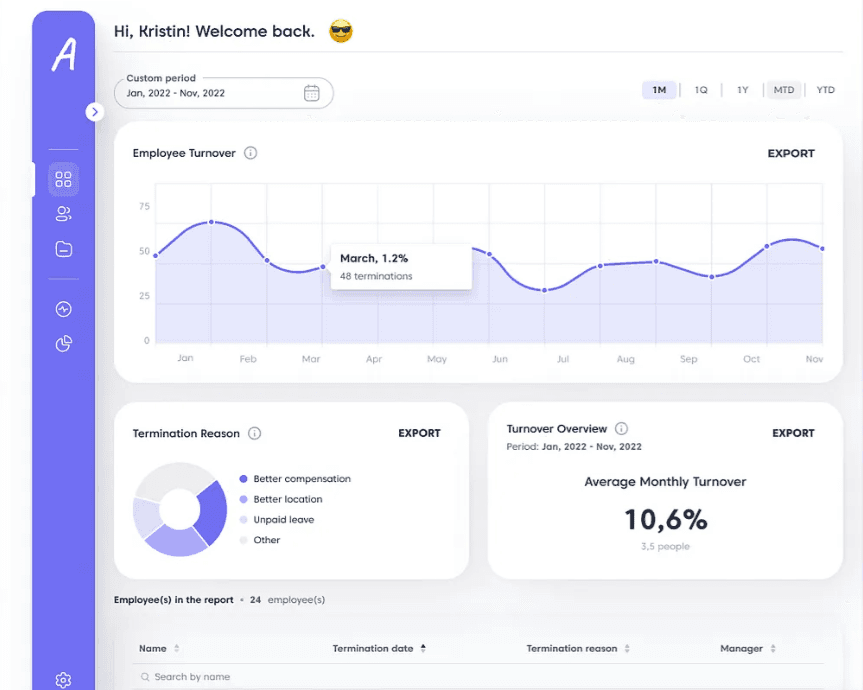Export the Employee Turnover chart
This screenshot has height=690, width=863.
[791, 153]
